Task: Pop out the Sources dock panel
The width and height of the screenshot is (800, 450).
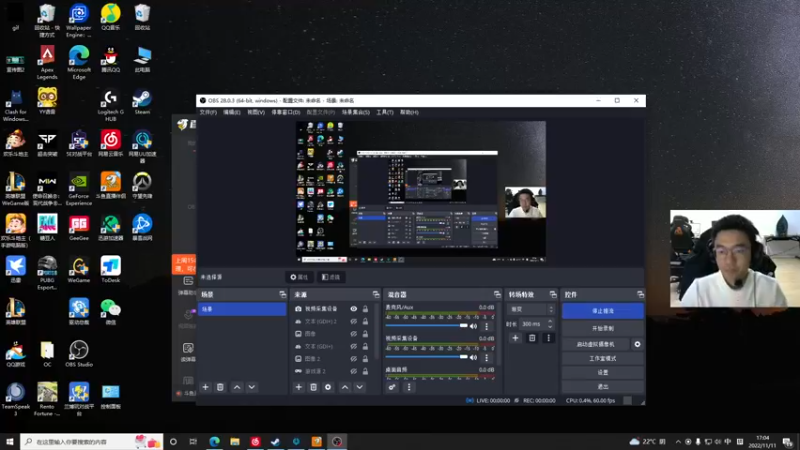Action: coord(376,294)
